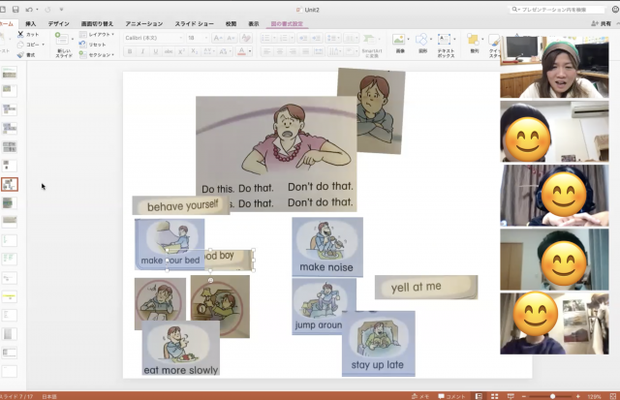Click the increase indent icon

click(x=316, y=38)
